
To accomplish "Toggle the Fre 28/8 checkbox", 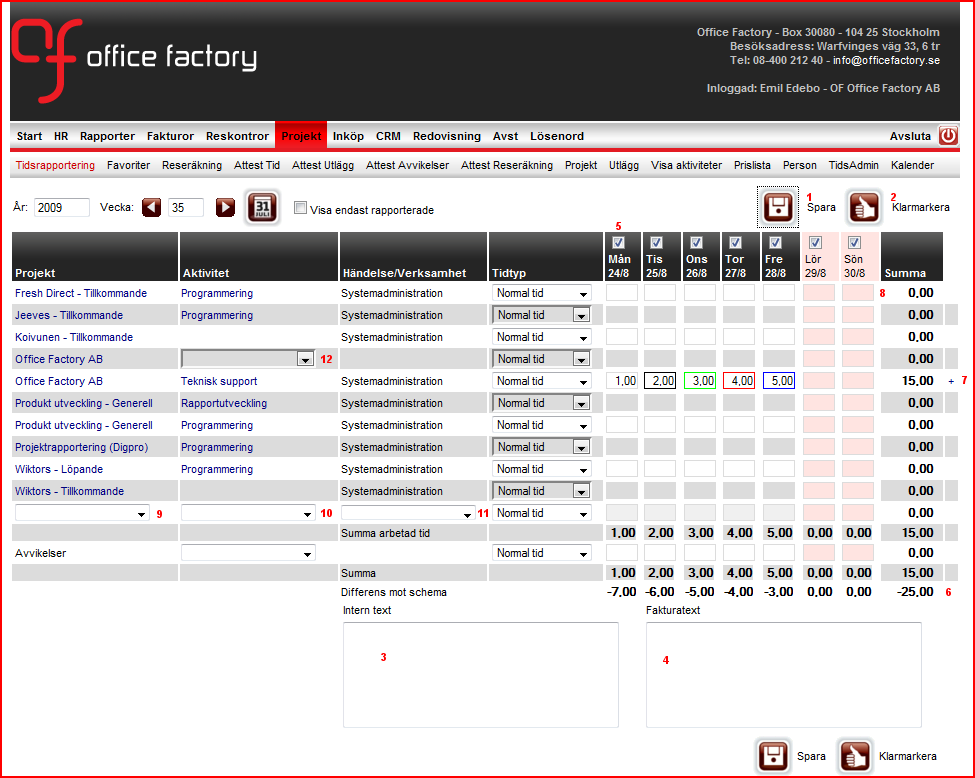I will [x=775, y=243].
